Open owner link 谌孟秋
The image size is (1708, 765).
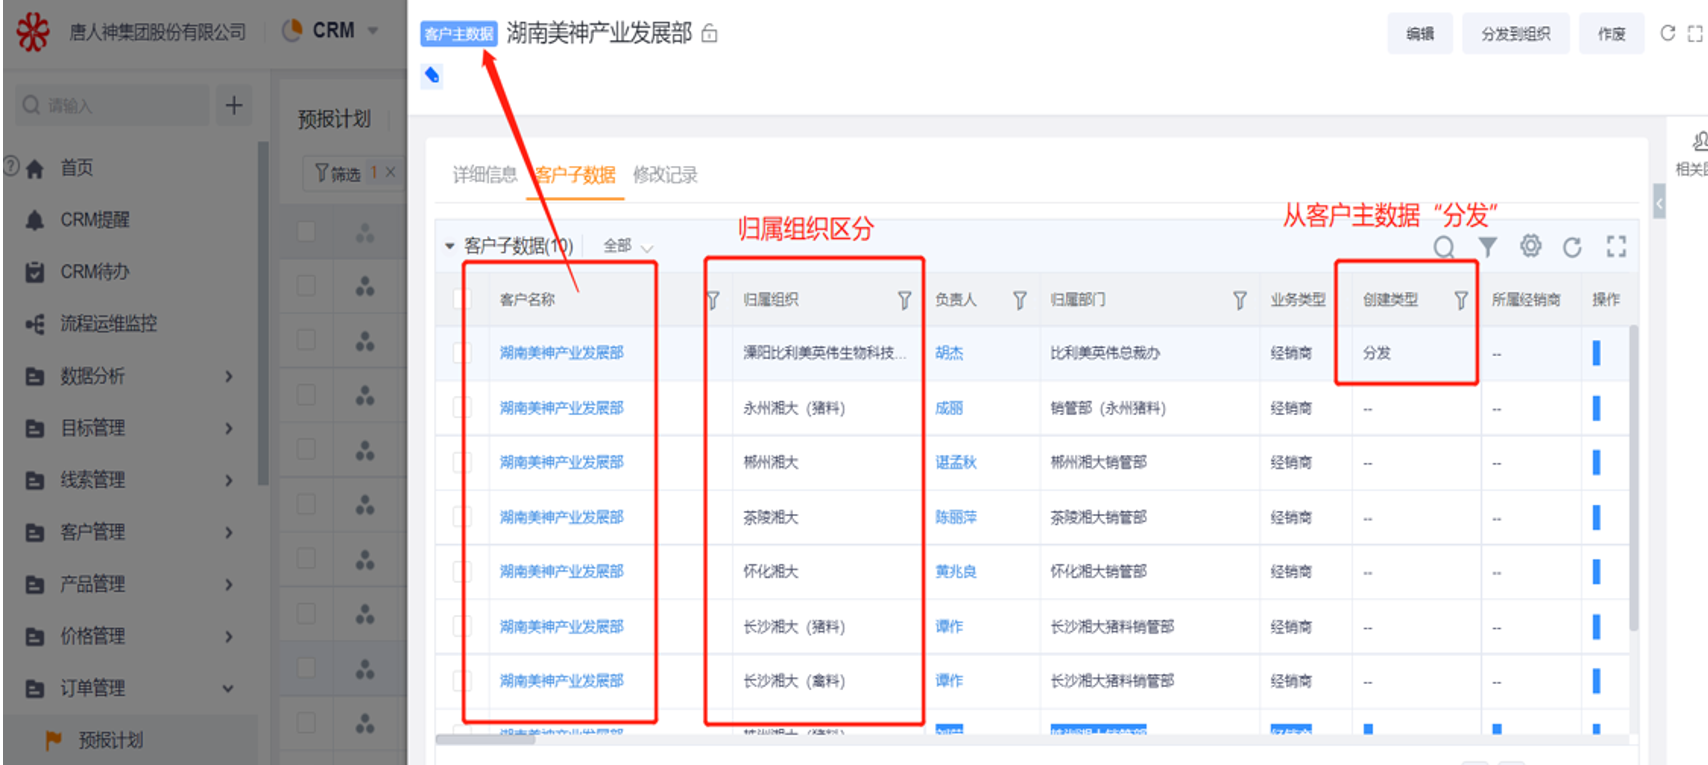click(x=956, y=462)
